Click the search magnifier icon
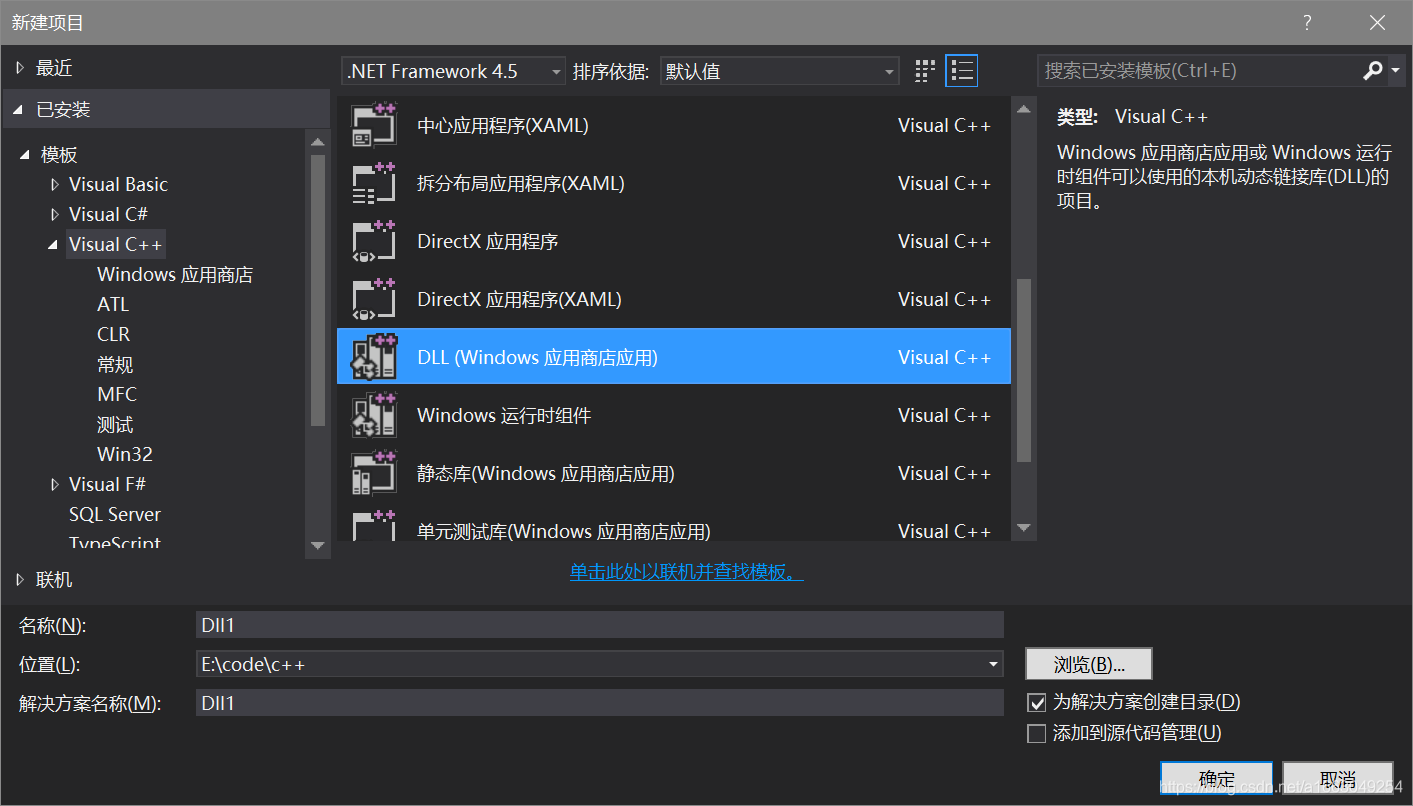1413x806 pixels. click(x=1373, y=71)
